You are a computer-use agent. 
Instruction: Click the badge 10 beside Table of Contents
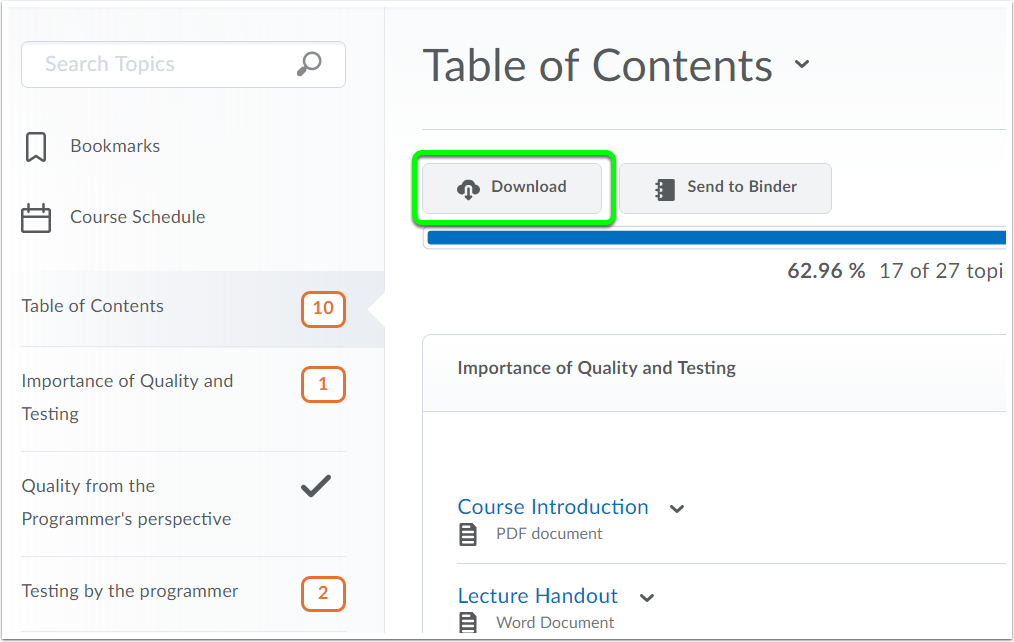(x=323, y=309)
